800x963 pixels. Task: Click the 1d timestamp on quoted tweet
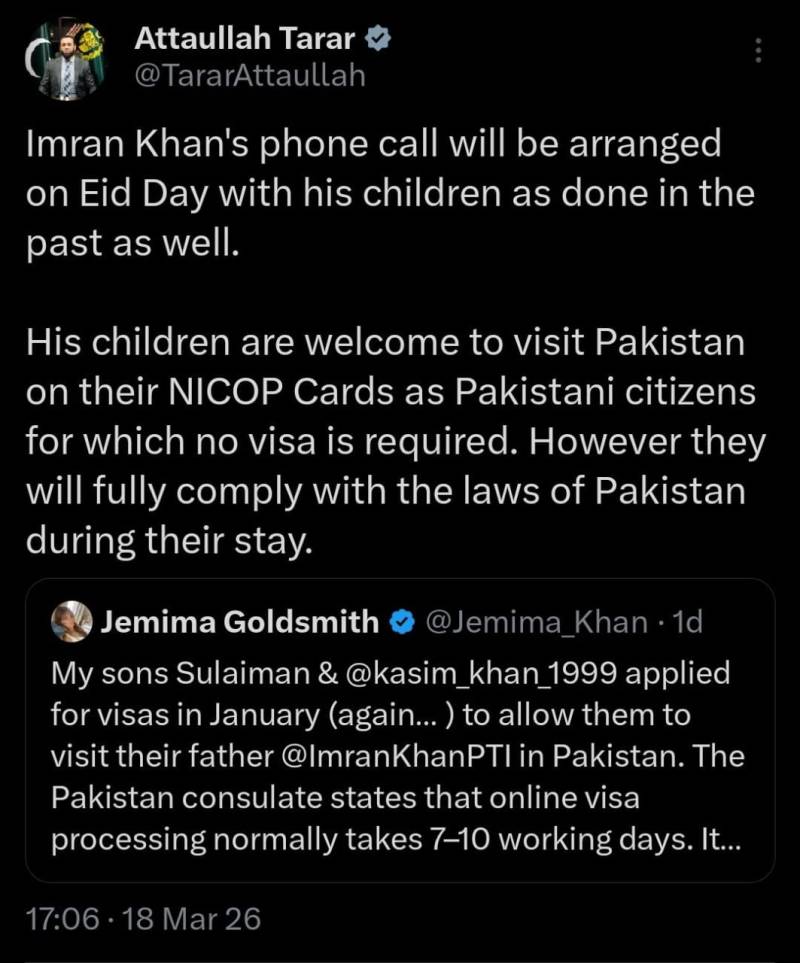click(x=688, y=622)
